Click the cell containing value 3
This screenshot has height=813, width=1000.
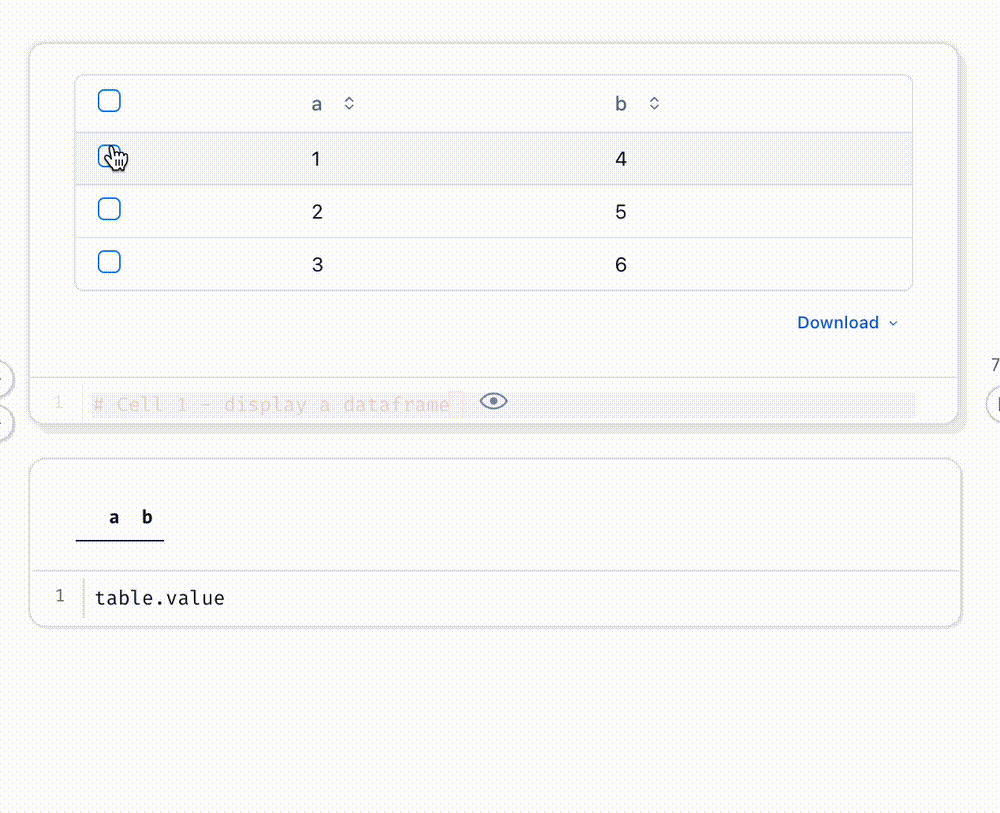pyautogui.click(x=317, y=265)
